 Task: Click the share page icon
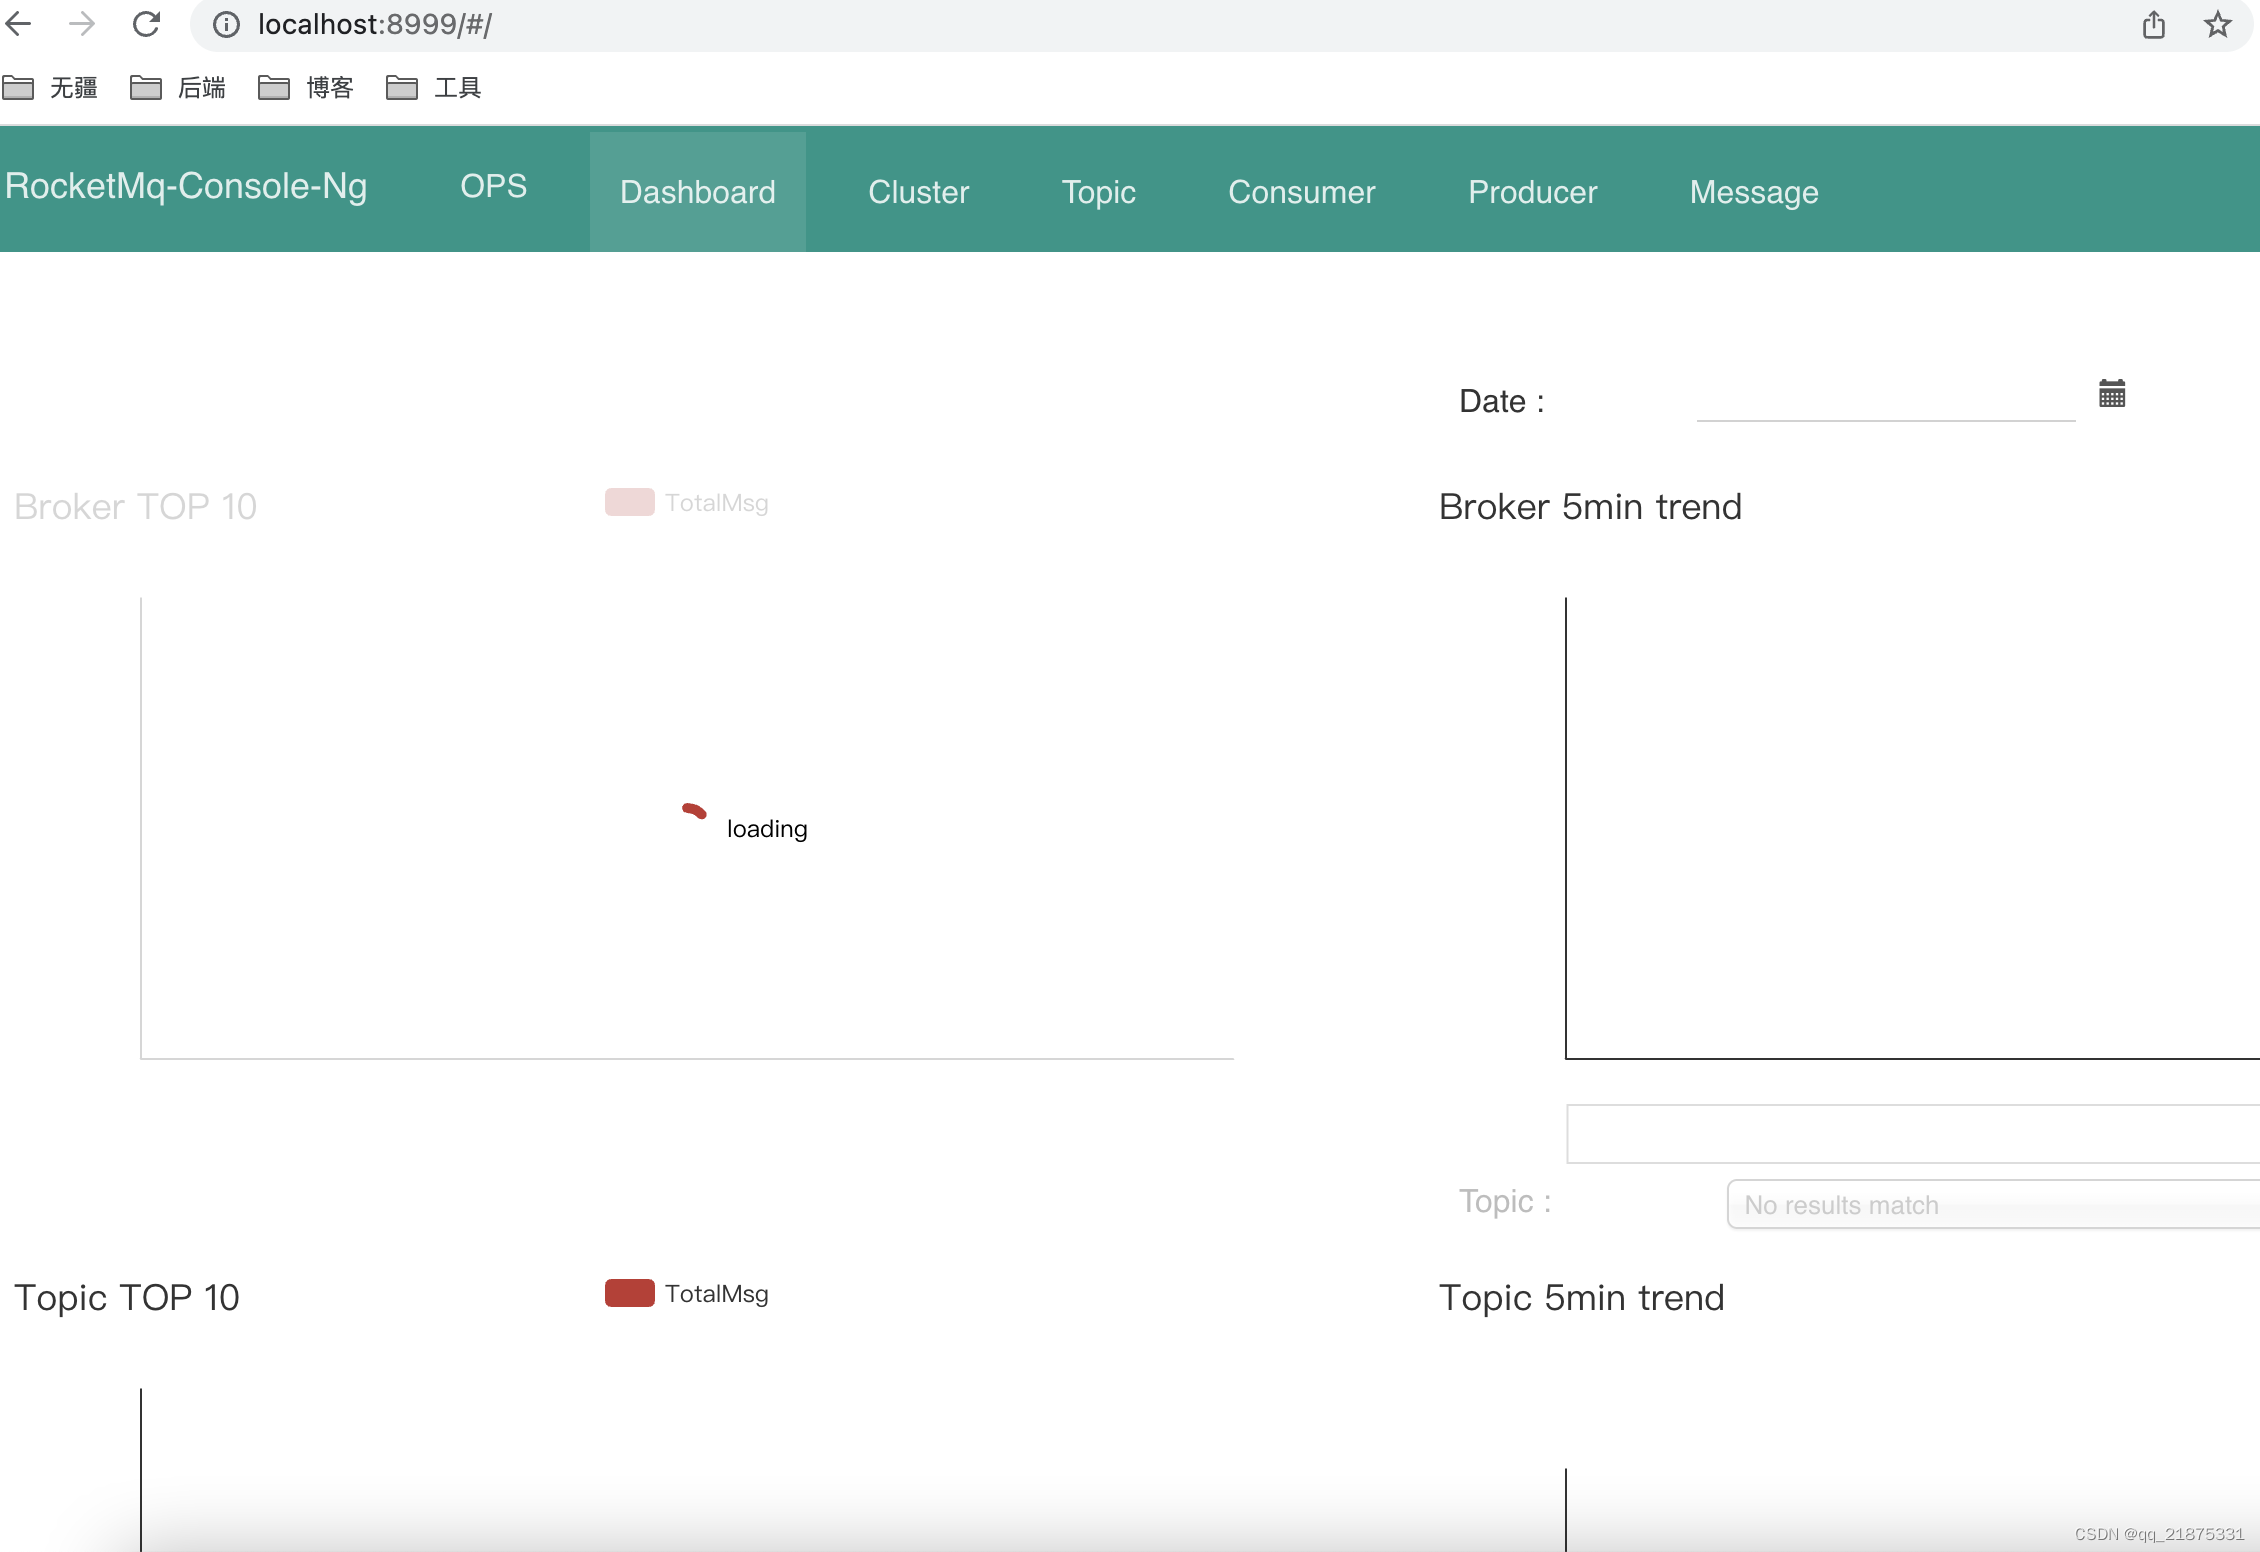(2153, 24)
